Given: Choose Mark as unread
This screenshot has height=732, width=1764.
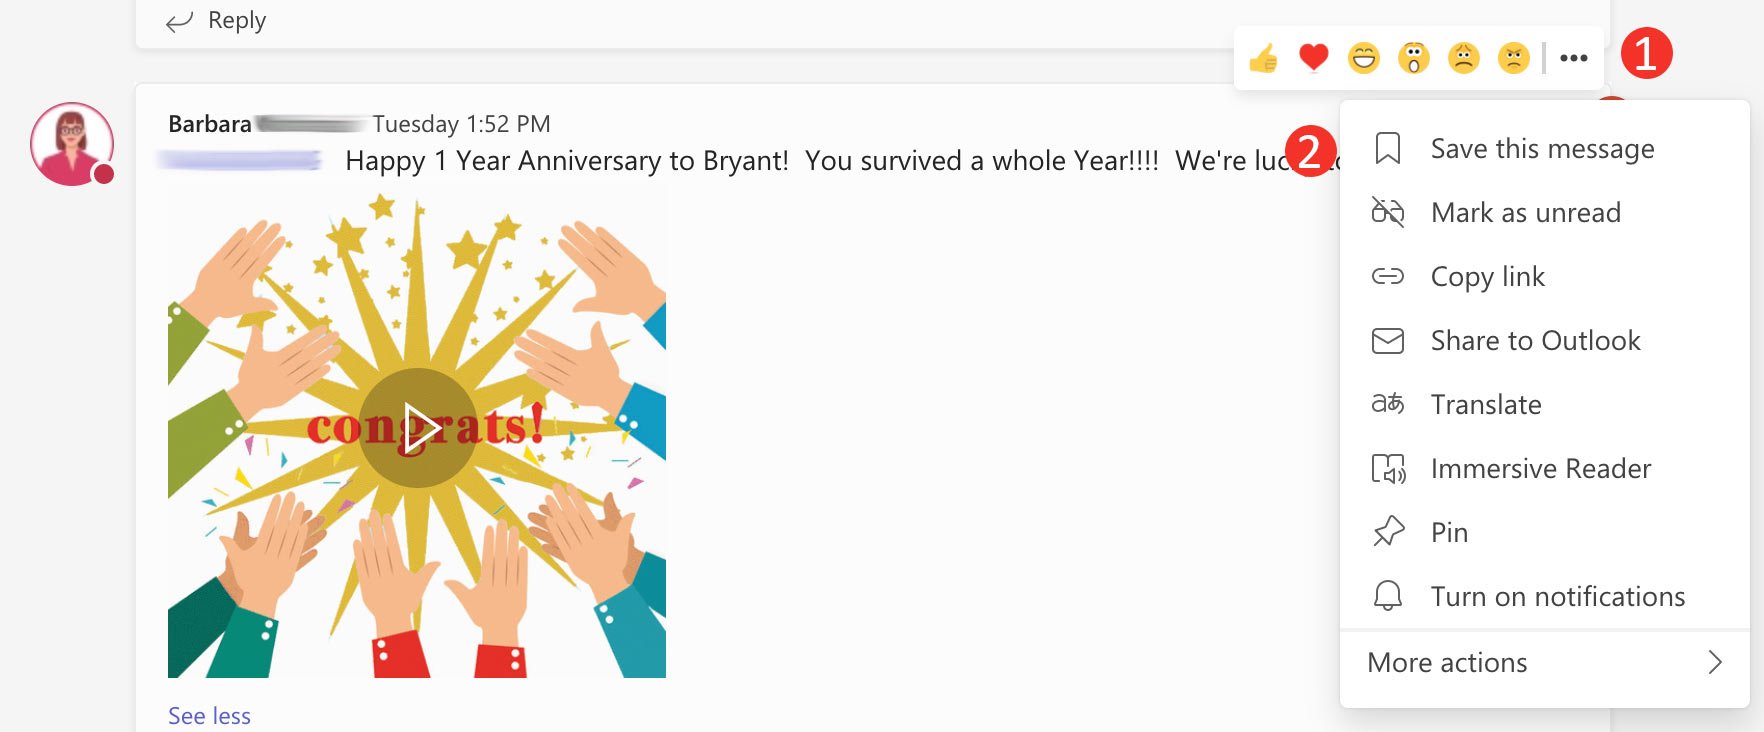Looking at the screenshot, I should click(1544, 213).
